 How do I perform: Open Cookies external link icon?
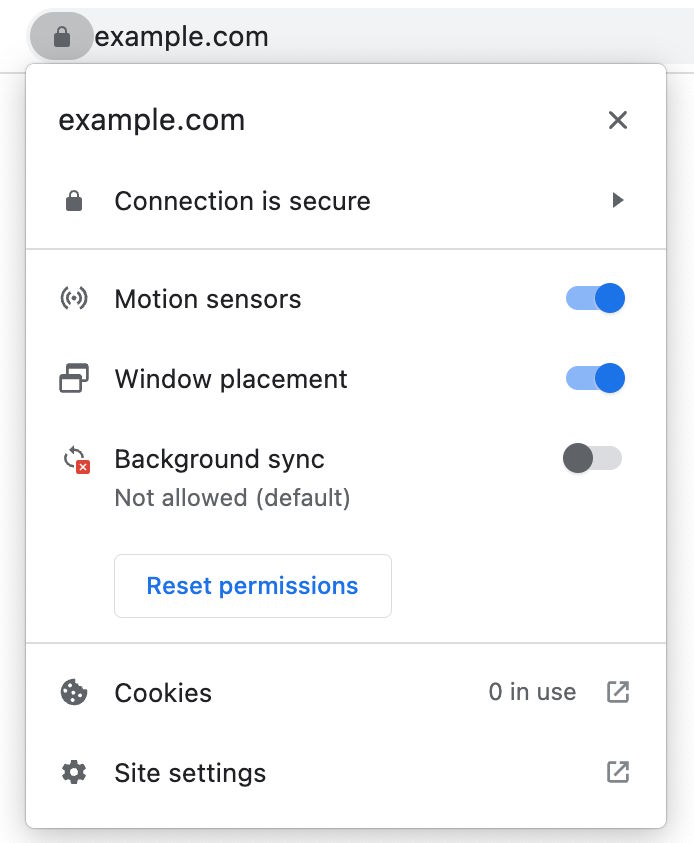(x=618, y=692)
